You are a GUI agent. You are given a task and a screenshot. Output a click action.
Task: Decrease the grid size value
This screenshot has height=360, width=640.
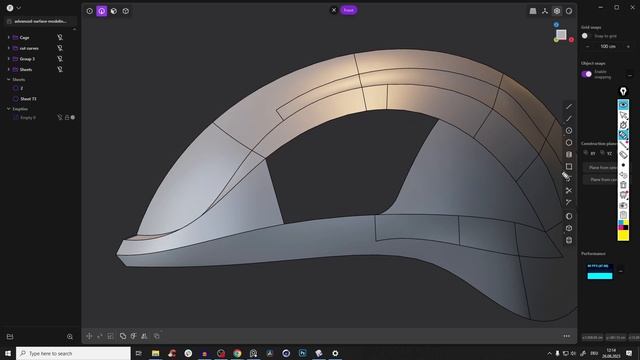[587, 47]
